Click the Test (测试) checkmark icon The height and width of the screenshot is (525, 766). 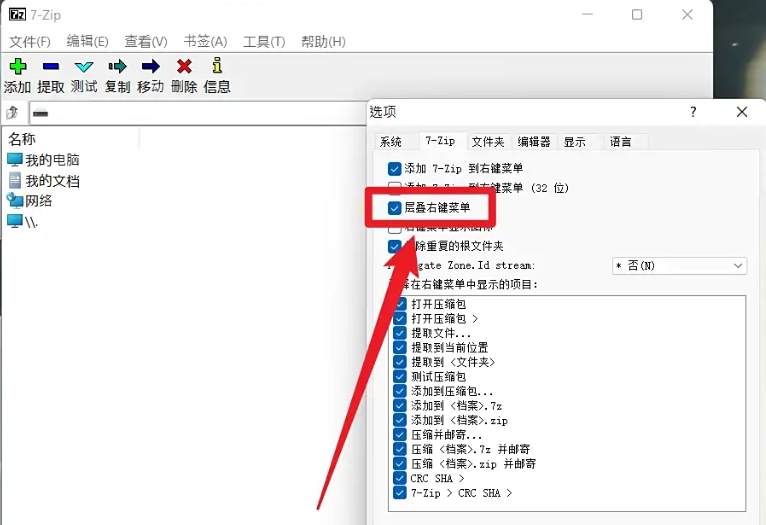coord(84,66)
